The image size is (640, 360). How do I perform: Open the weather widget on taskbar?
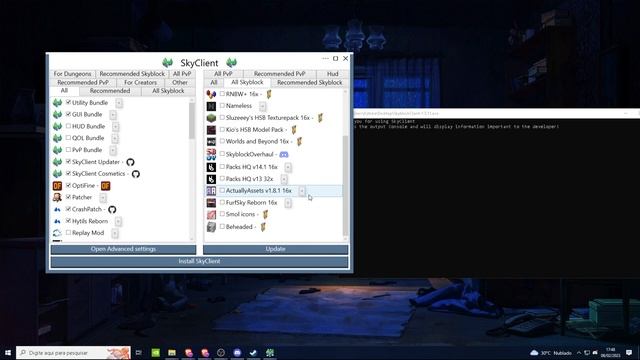pos(551,353)
